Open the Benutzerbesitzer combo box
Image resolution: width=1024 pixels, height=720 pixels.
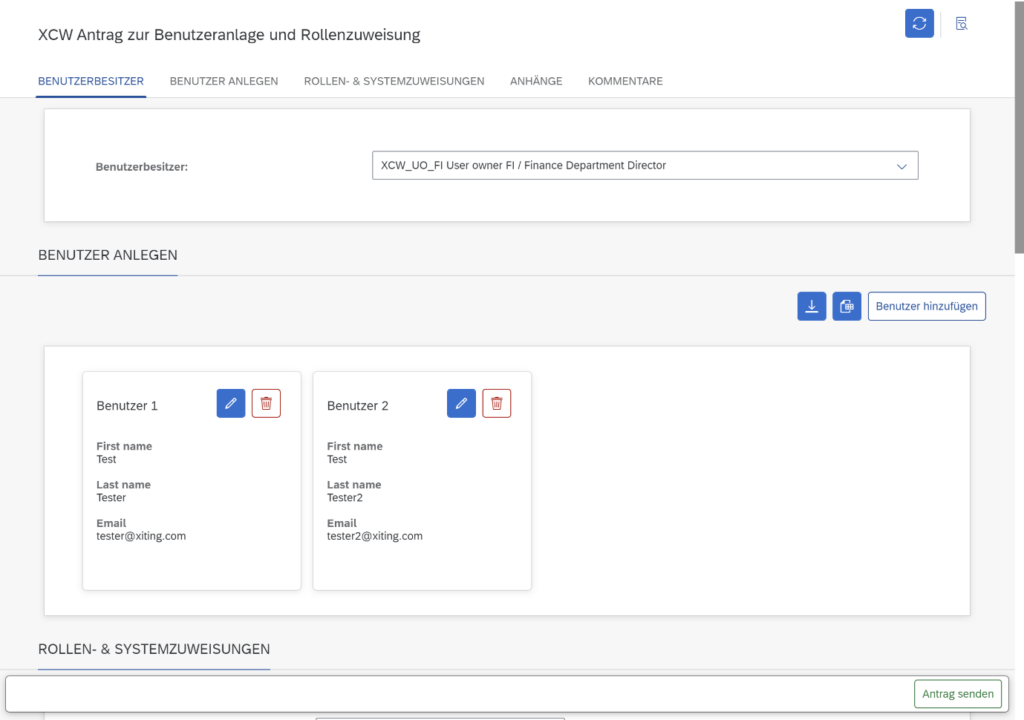click(x=645, y=165)
